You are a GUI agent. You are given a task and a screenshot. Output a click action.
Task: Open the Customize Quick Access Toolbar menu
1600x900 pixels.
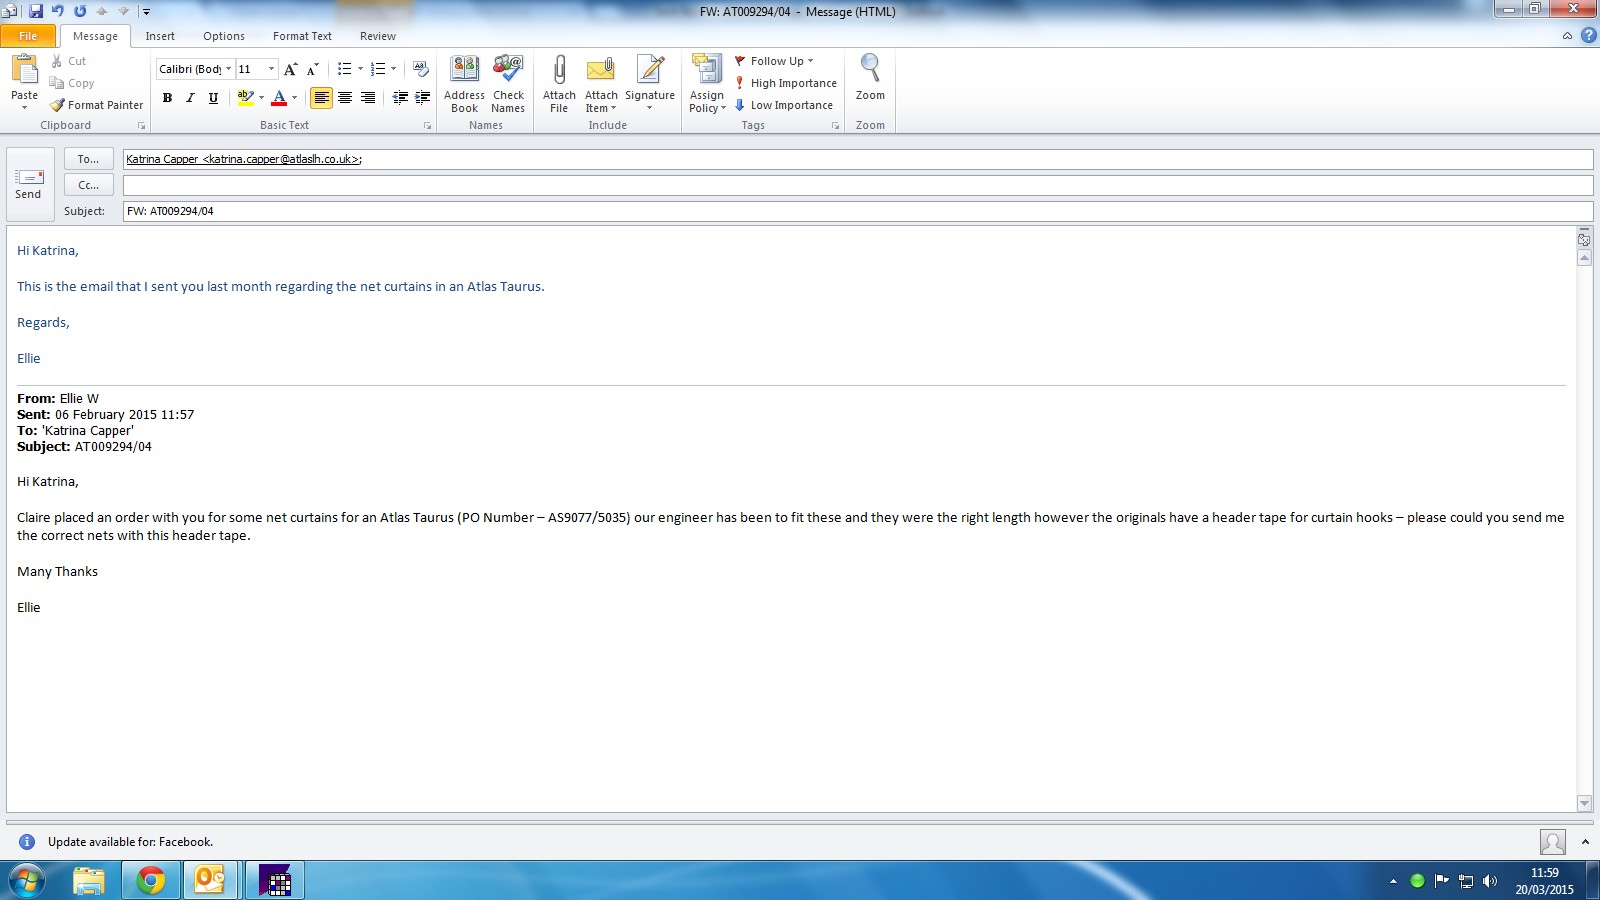coord(146,12)
